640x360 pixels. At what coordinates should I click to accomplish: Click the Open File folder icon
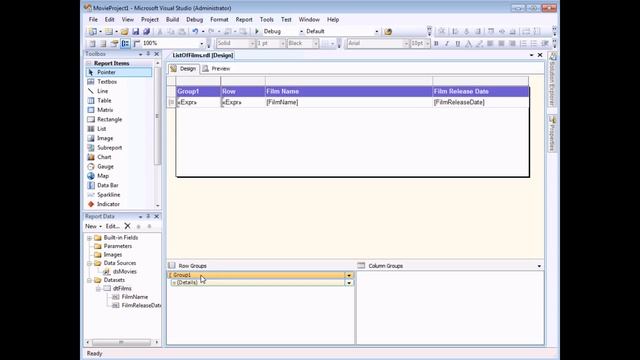click(x=124, y=31)
